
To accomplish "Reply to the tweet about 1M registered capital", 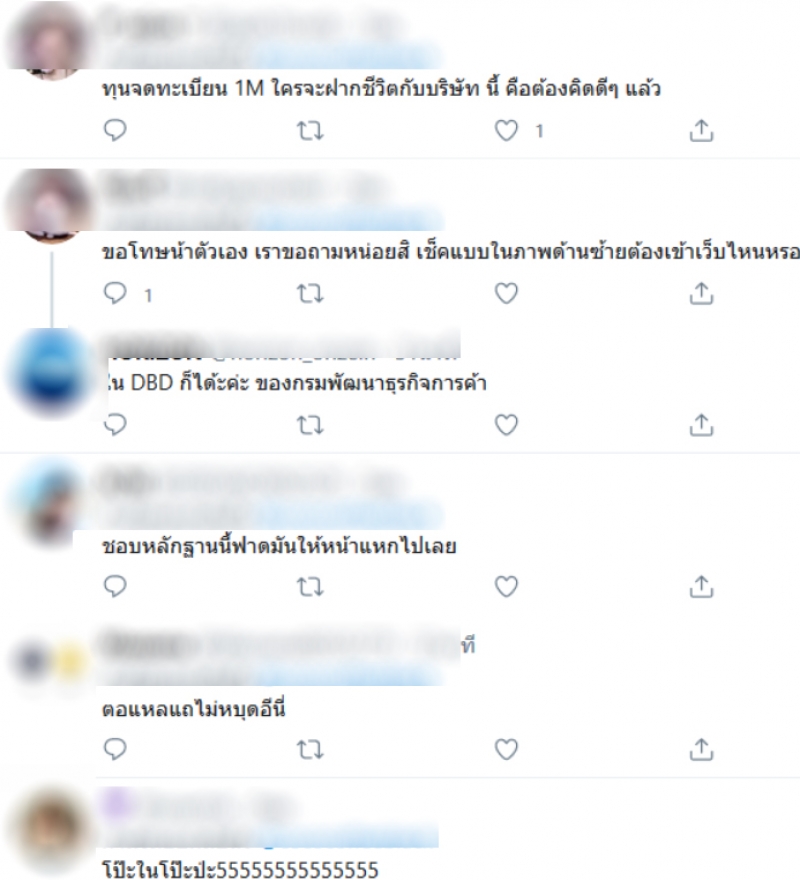I will [115, 130].
